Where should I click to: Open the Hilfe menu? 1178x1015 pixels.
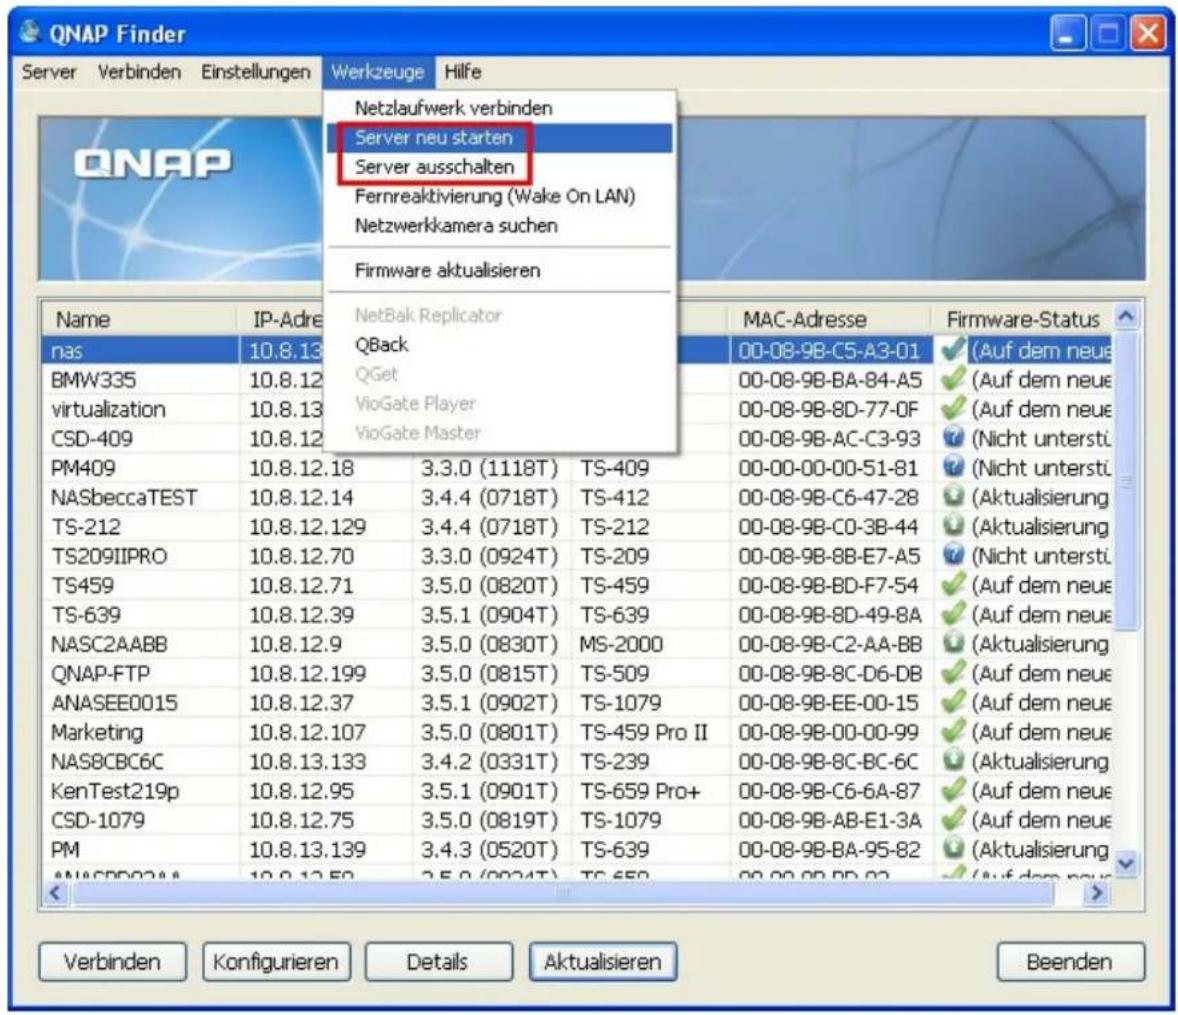pyautogui.click(x=463, y=72)
